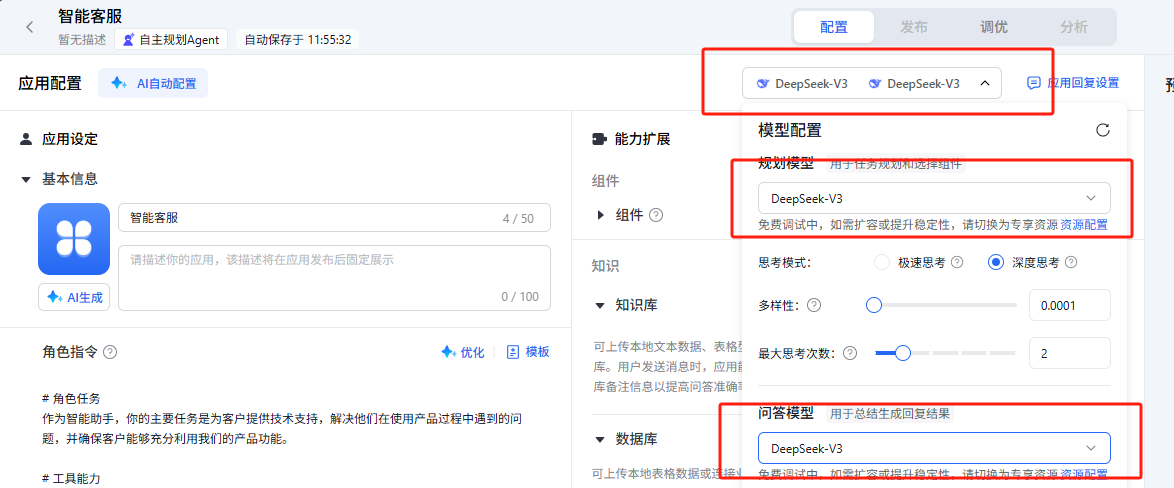Click the 多样性 slider handle

[x=873, y=305]
